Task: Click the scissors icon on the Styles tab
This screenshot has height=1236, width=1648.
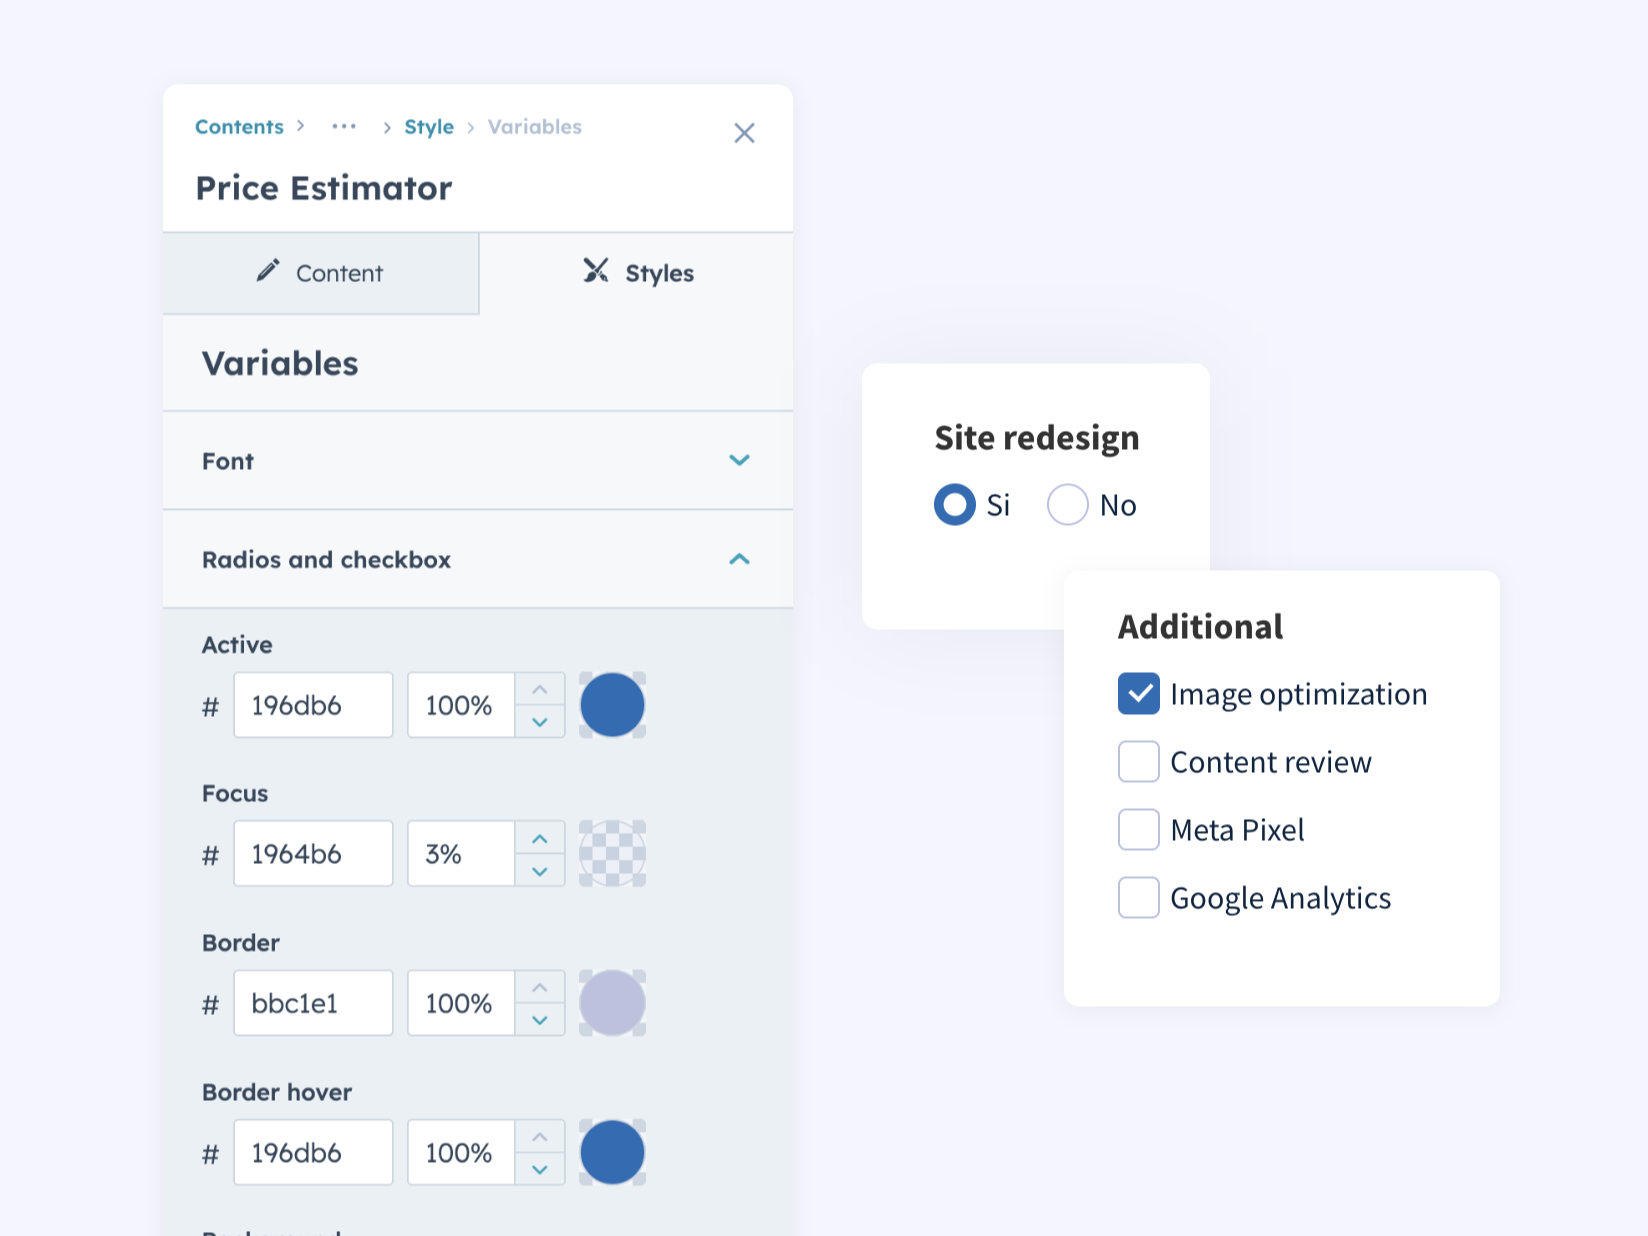Action: click(596, 271)
